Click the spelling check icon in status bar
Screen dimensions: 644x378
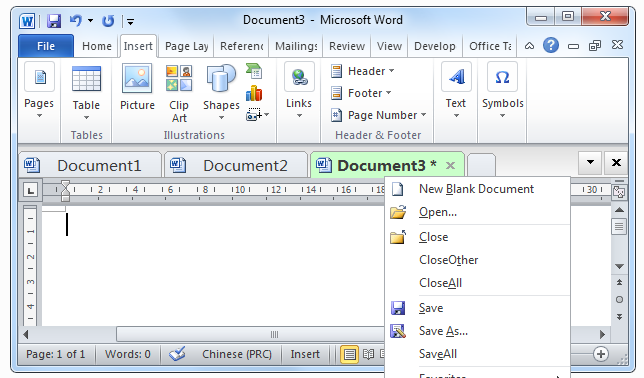177,353
